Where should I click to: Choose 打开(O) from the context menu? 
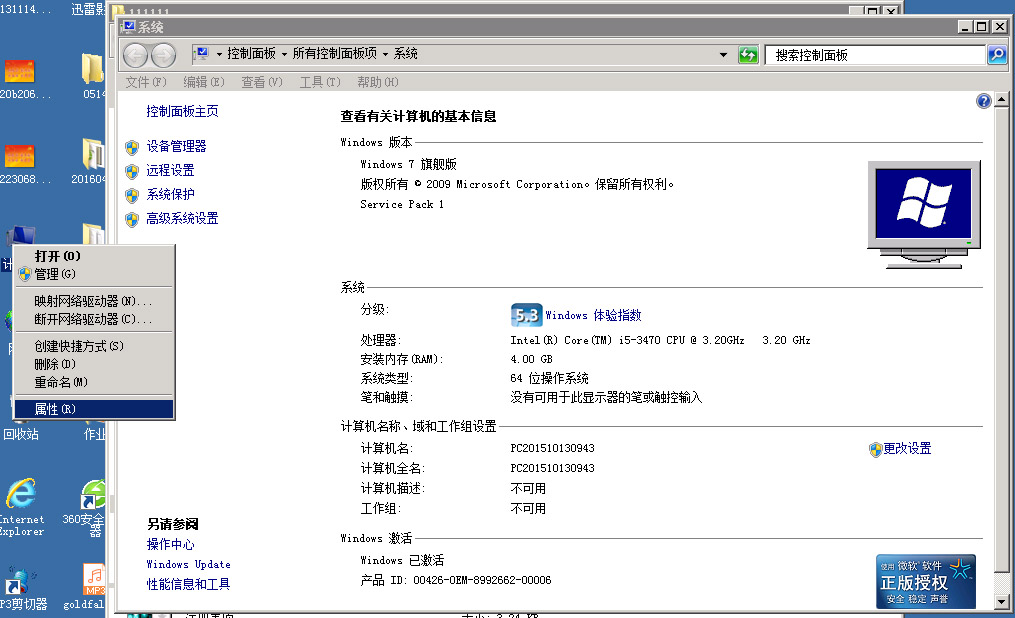[x=94, y=256]
